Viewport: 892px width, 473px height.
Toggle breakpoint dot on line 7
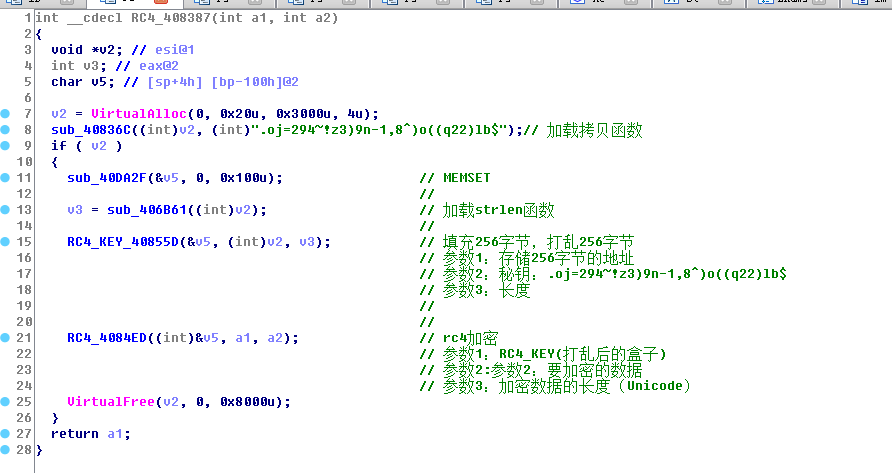tap(5, 113)
